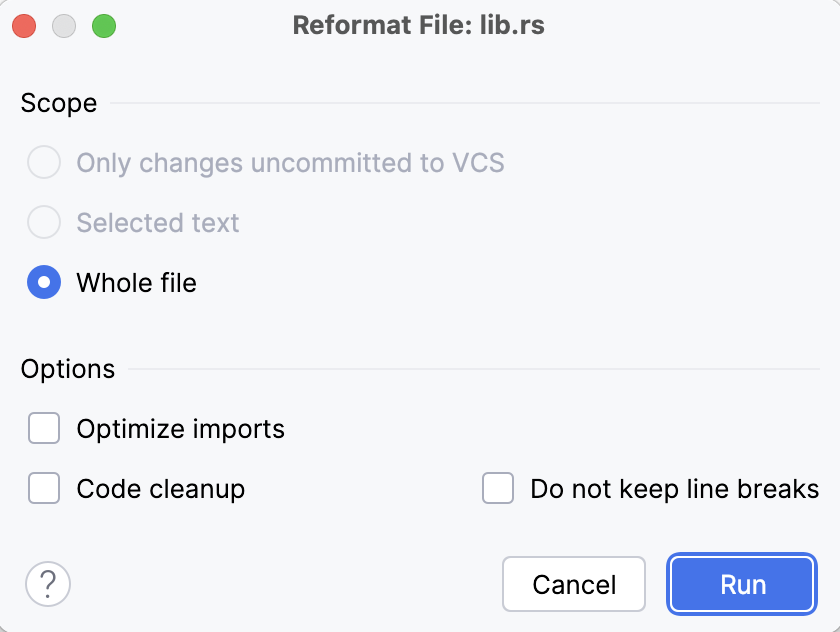The image size is (840, 632).
Task: Maximize the dialog with the green button
Action: (x=104, y=26)
